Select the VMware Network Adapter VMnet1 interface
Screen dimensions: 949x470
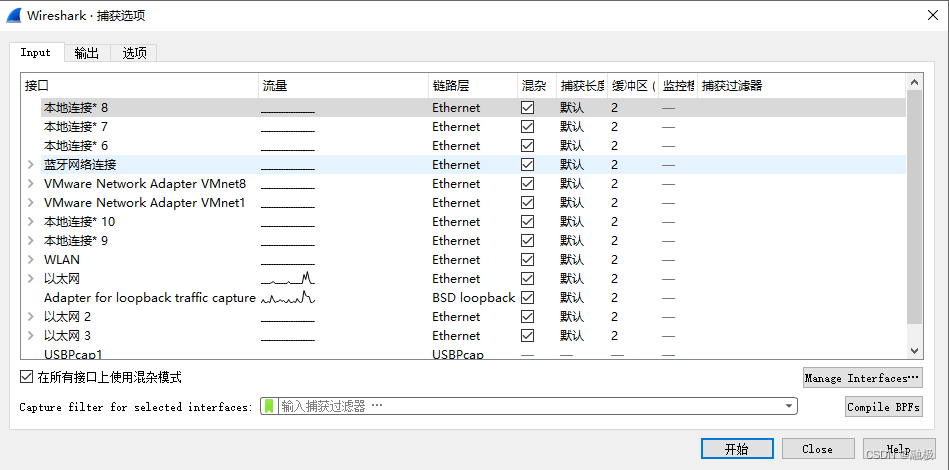point(145,203)
